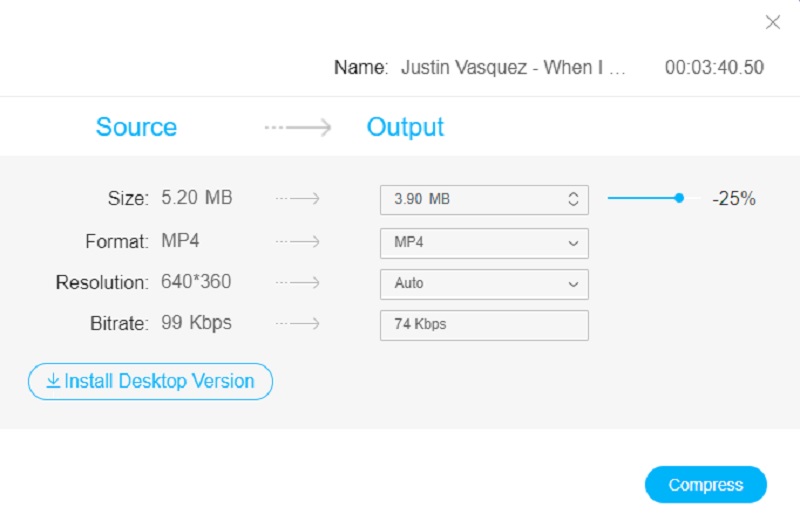Click the output size stepper arrows
The image size is (800, 521).
coord(573,199)
